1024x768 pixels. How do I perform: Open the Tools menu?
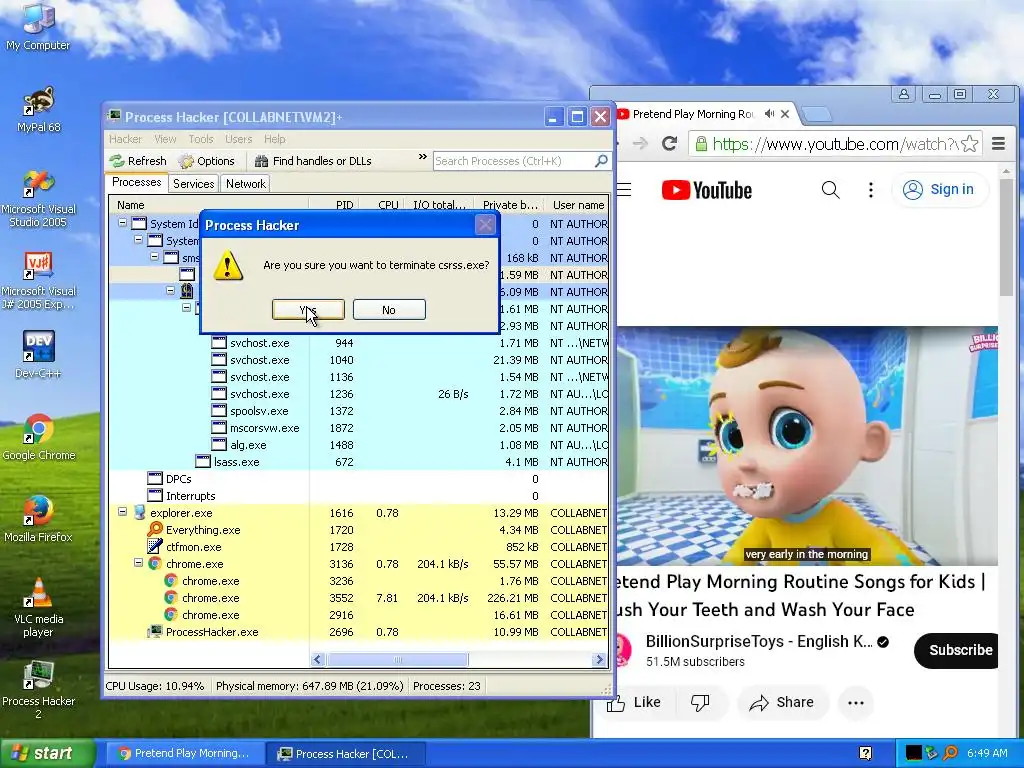click(200, 139)
